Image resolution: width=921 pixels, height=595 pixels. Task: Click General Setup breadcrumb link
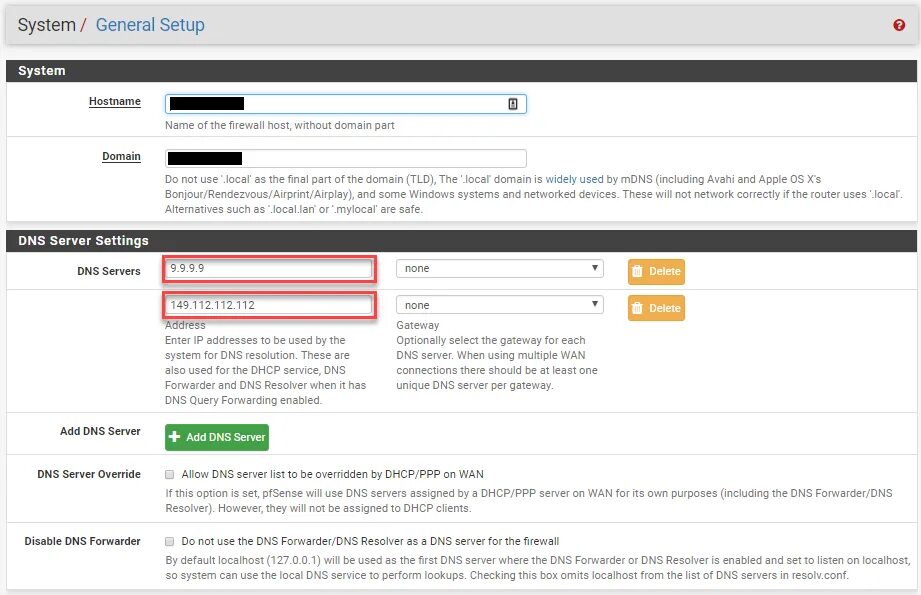click(150, 25)
